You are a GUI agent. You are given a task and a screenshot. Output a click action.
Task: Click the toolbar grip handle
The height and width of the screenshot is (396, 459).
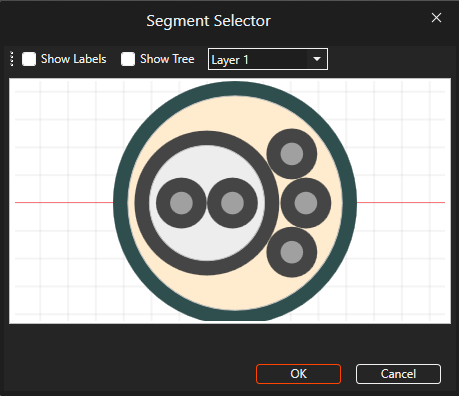click(12, 59)
